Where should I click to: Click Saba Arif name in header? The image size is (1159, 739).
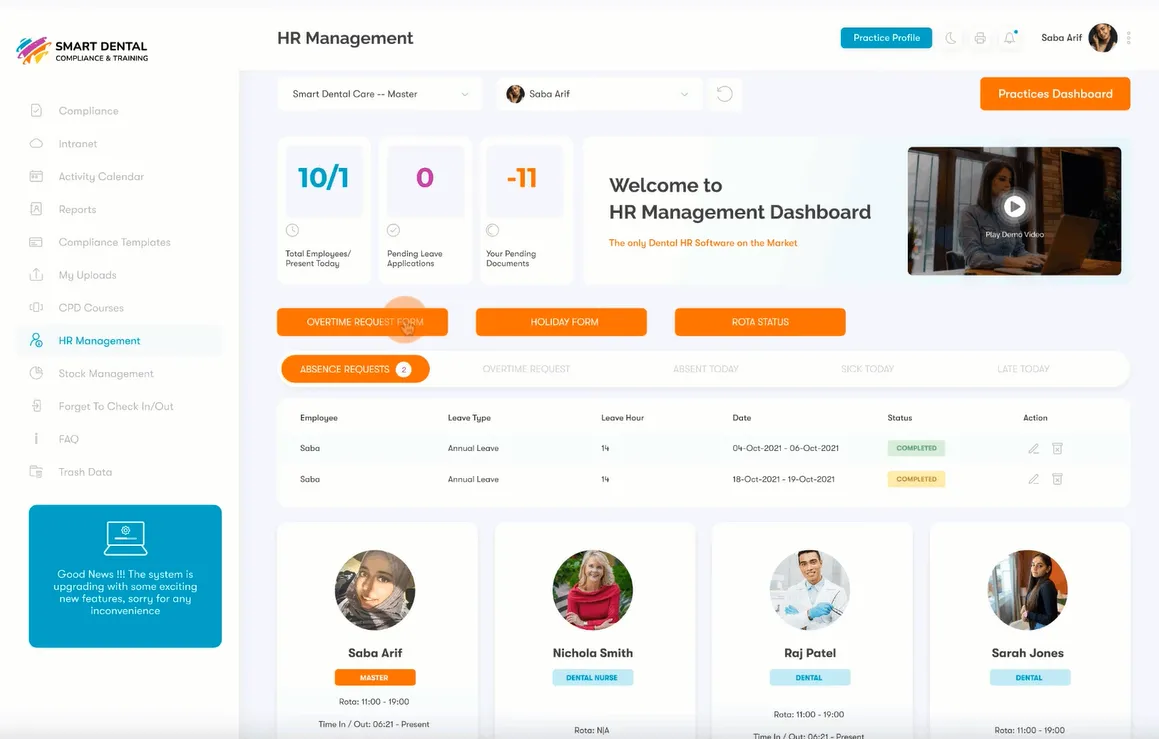(x=1061, y=38)
